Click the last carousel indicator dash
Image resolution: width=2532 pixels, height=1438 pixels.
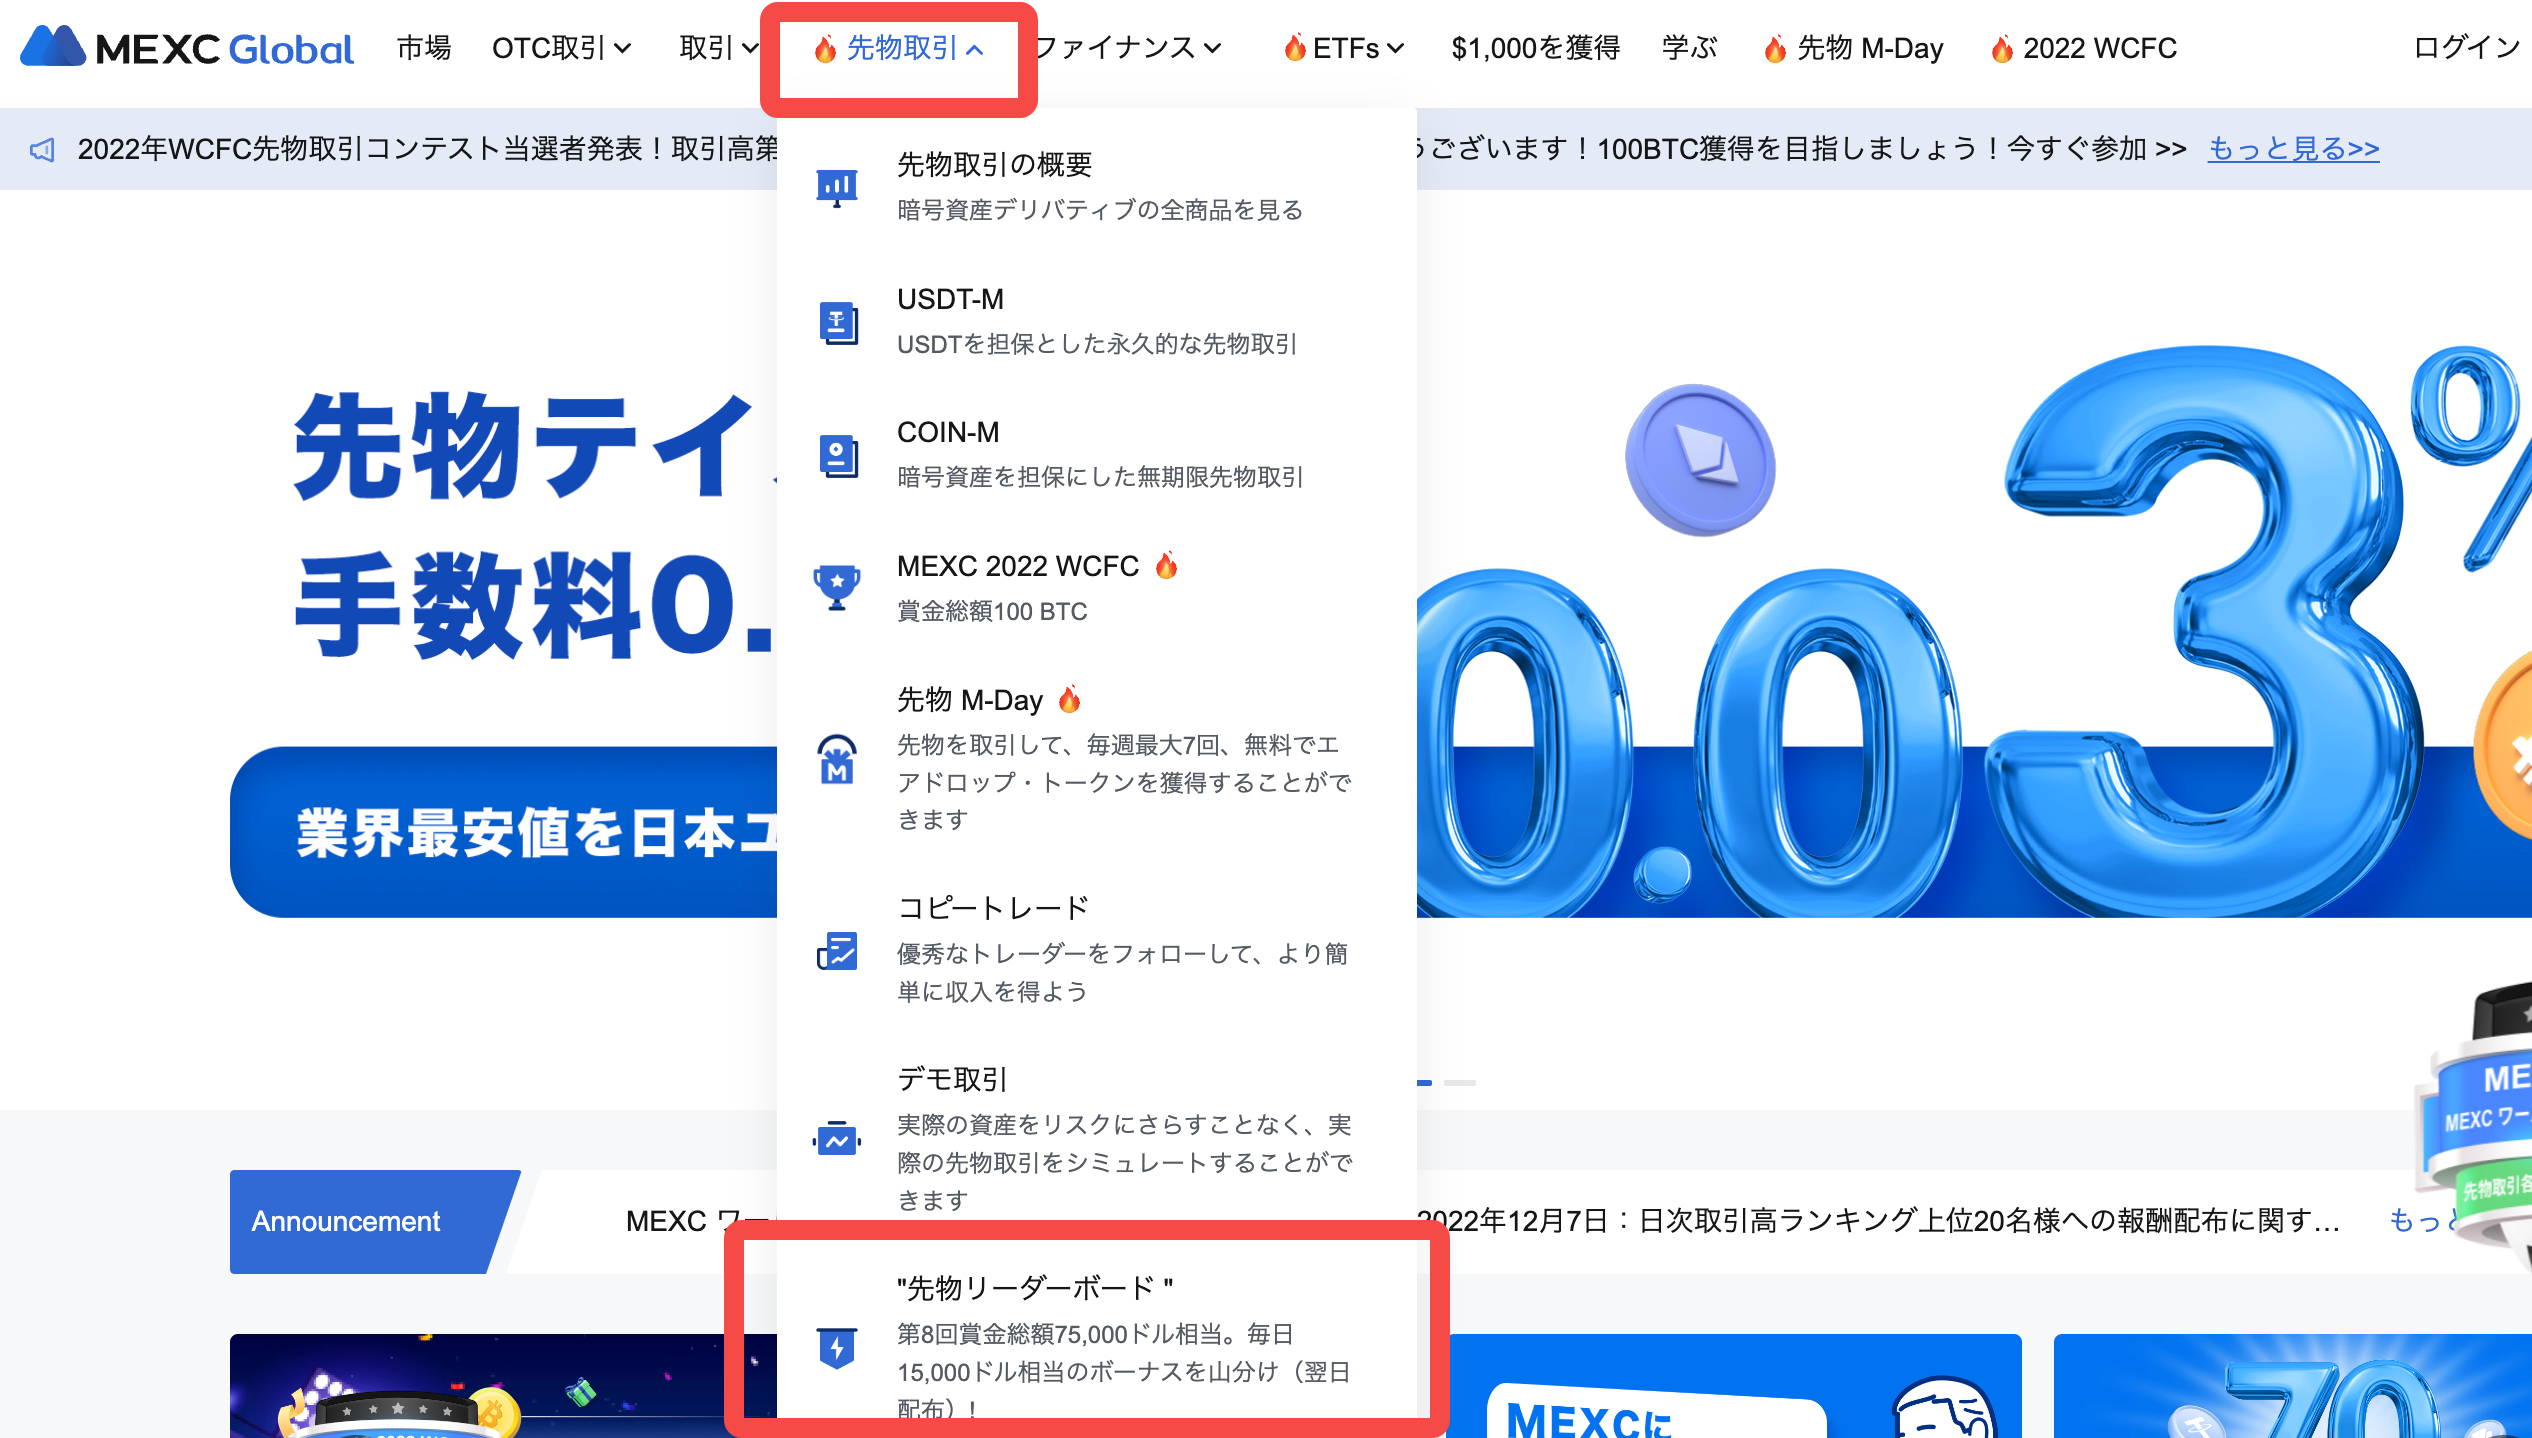[x=1460, y=1082]
